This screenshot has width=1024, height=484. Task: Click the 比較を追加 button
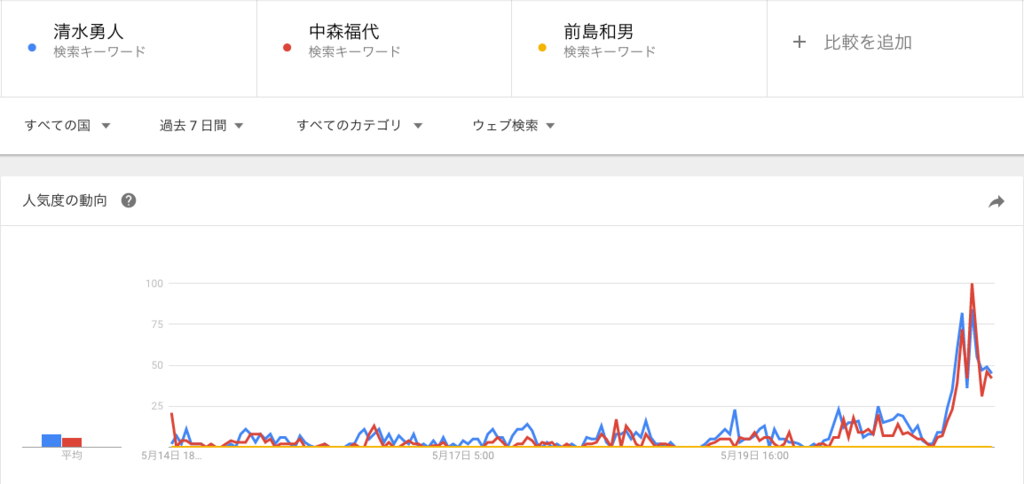click(866, 42)
